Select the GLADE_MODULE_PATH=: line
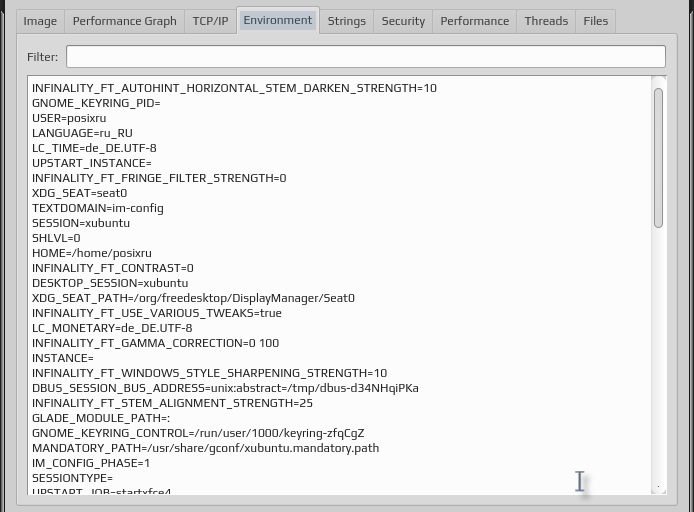Viewport: 694px width, 512px height. point(101,419)
